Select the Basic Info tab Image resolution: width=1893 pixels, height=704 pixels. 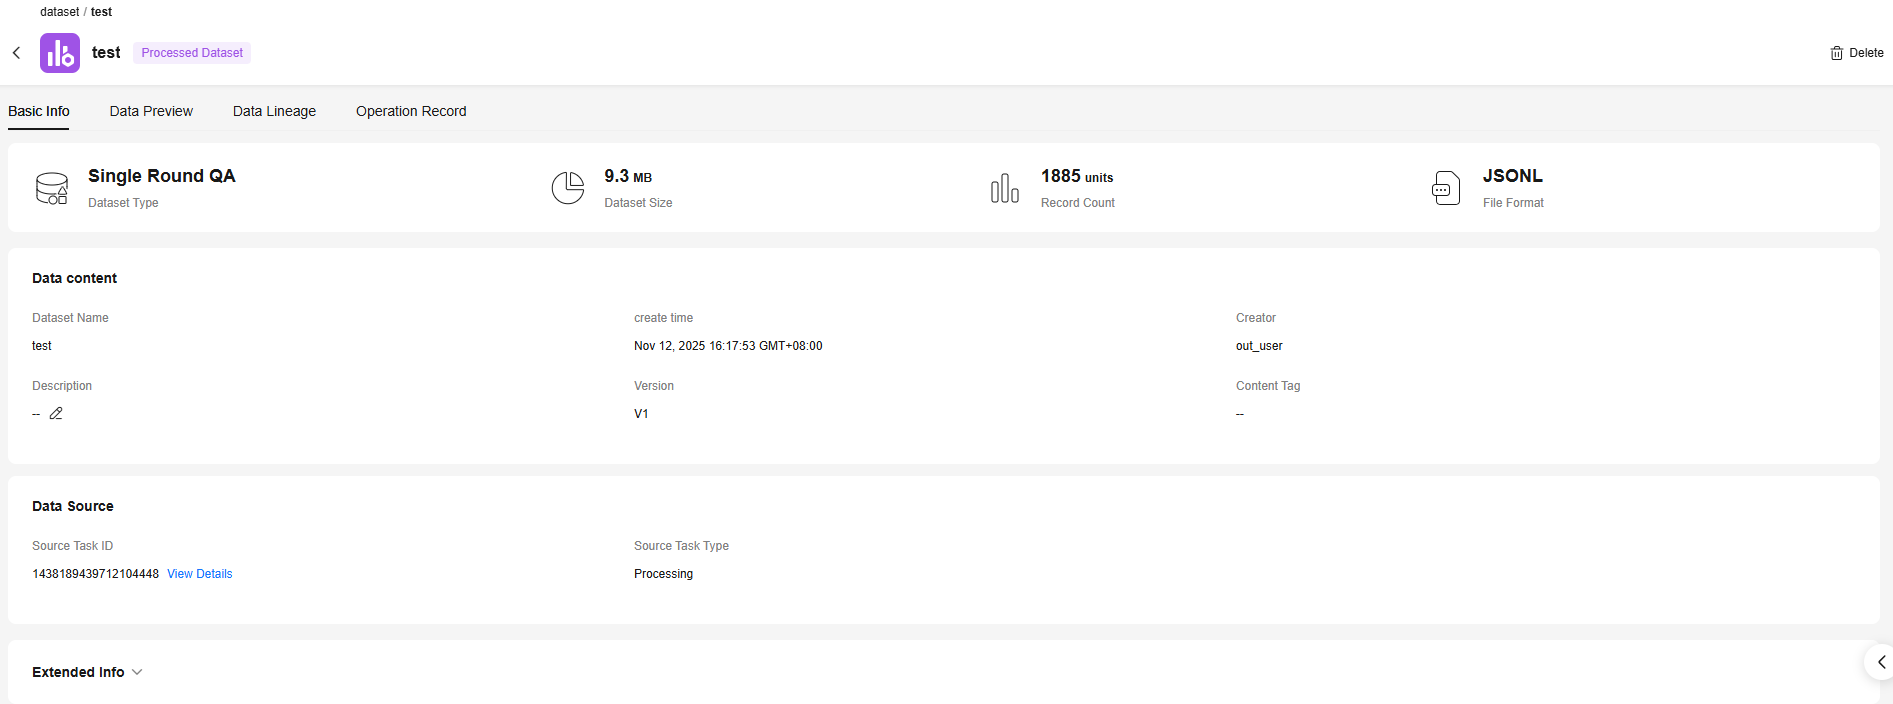click(x=39, y=111)
